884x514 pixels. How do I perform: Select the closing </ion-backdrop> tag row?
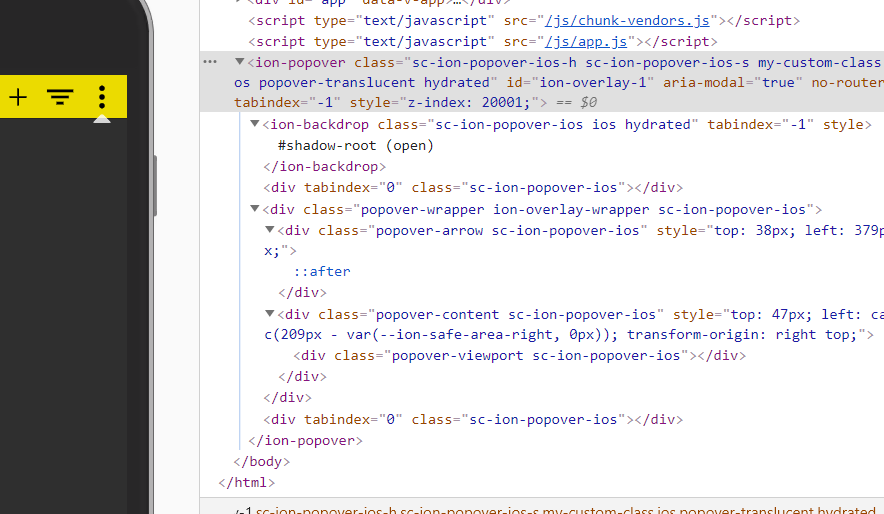pos(325,167)
